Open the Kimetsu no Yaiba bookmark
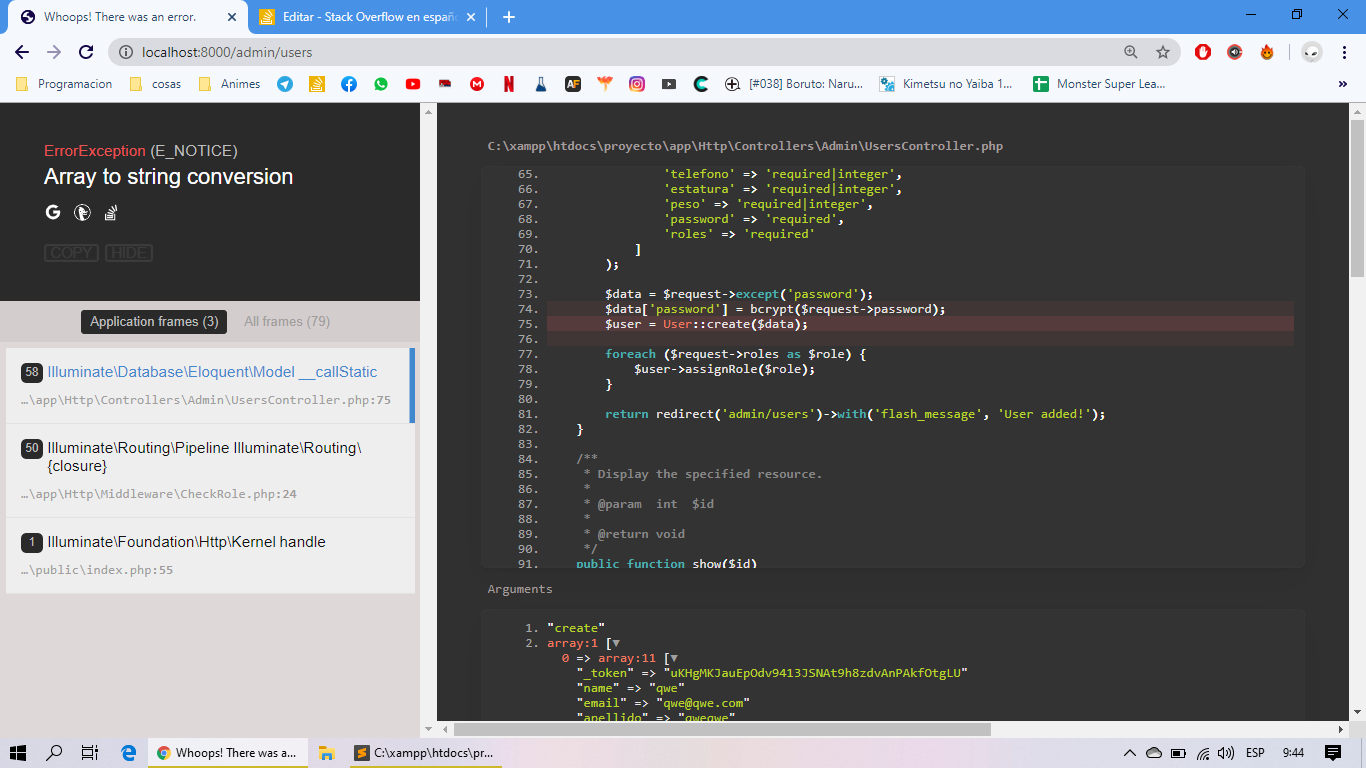 click(946, 84)
